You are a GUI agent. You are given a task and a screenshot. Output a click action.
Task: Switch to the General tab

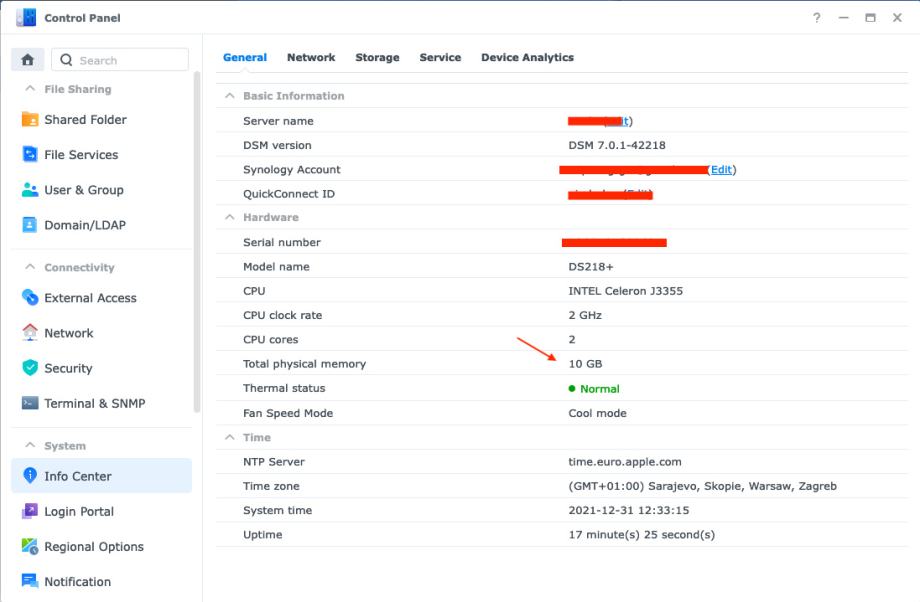[x=245, y=58]
